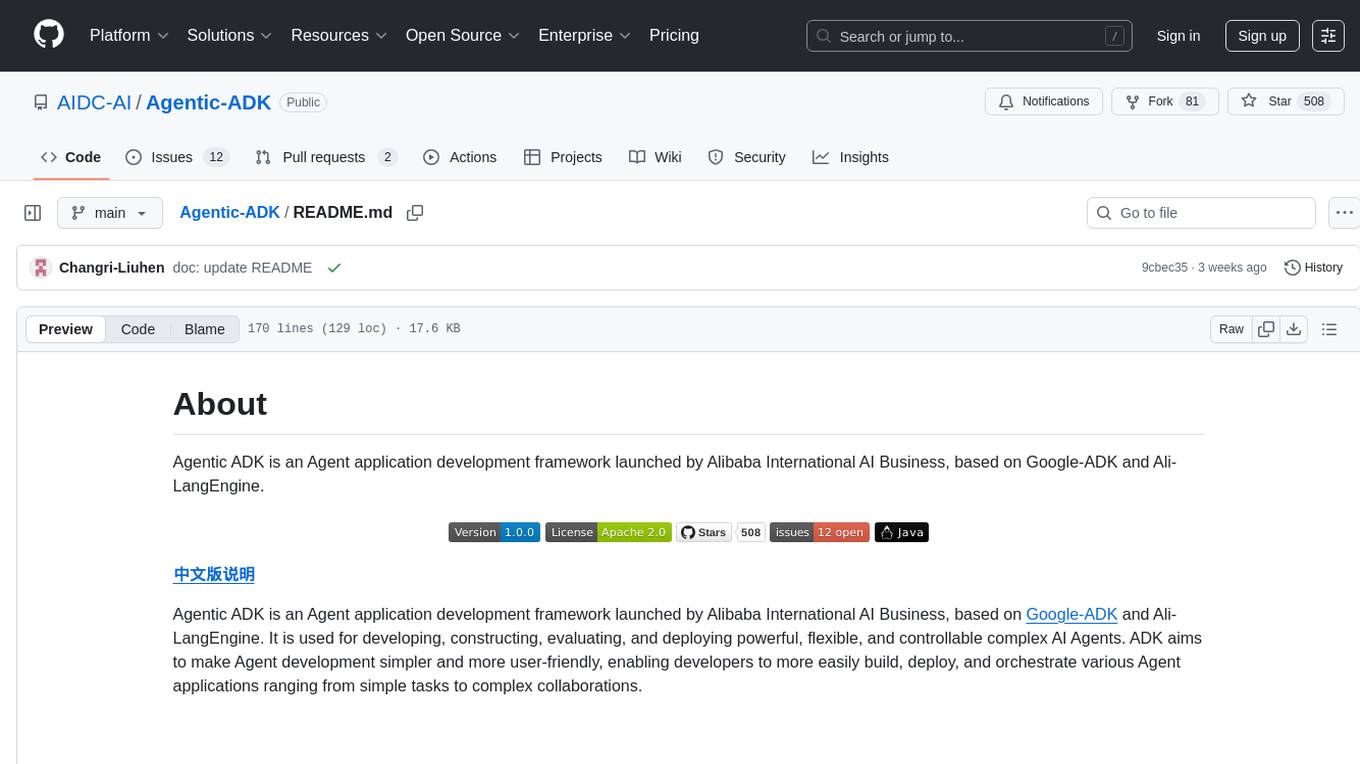Click the 508 star count badge
1360x764 pixels.
tap(751, 532)
